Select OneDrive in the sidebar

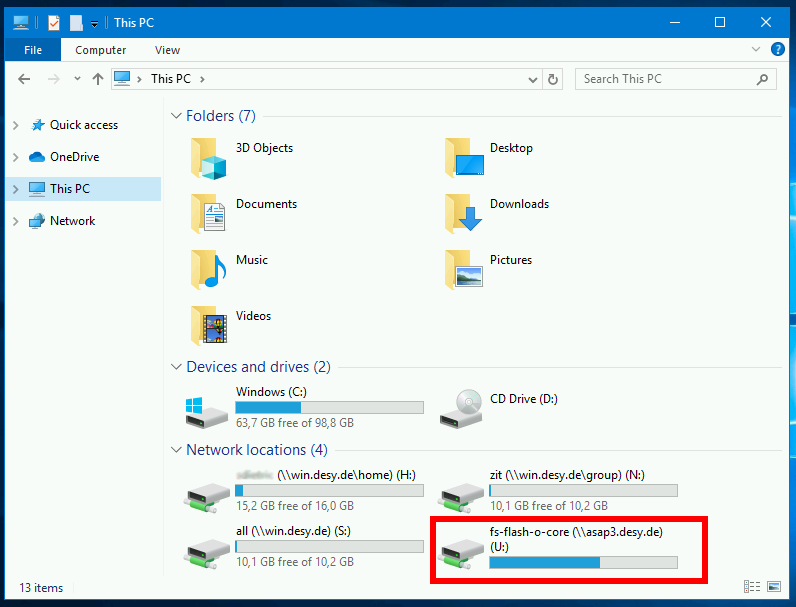[75, 157]
